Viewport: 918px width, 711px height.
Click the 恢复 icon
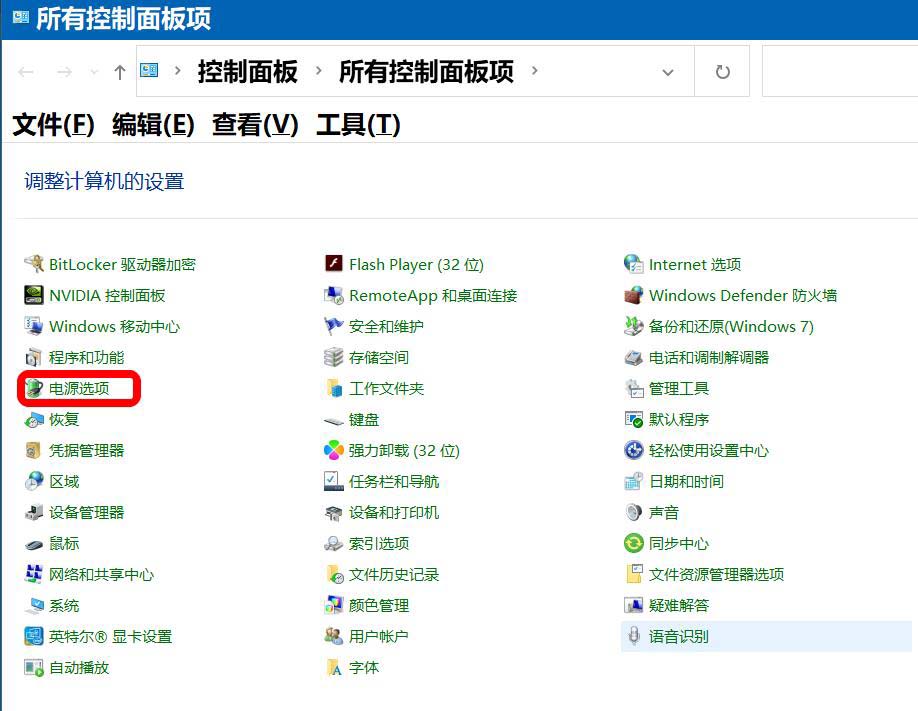coord(34,419)
